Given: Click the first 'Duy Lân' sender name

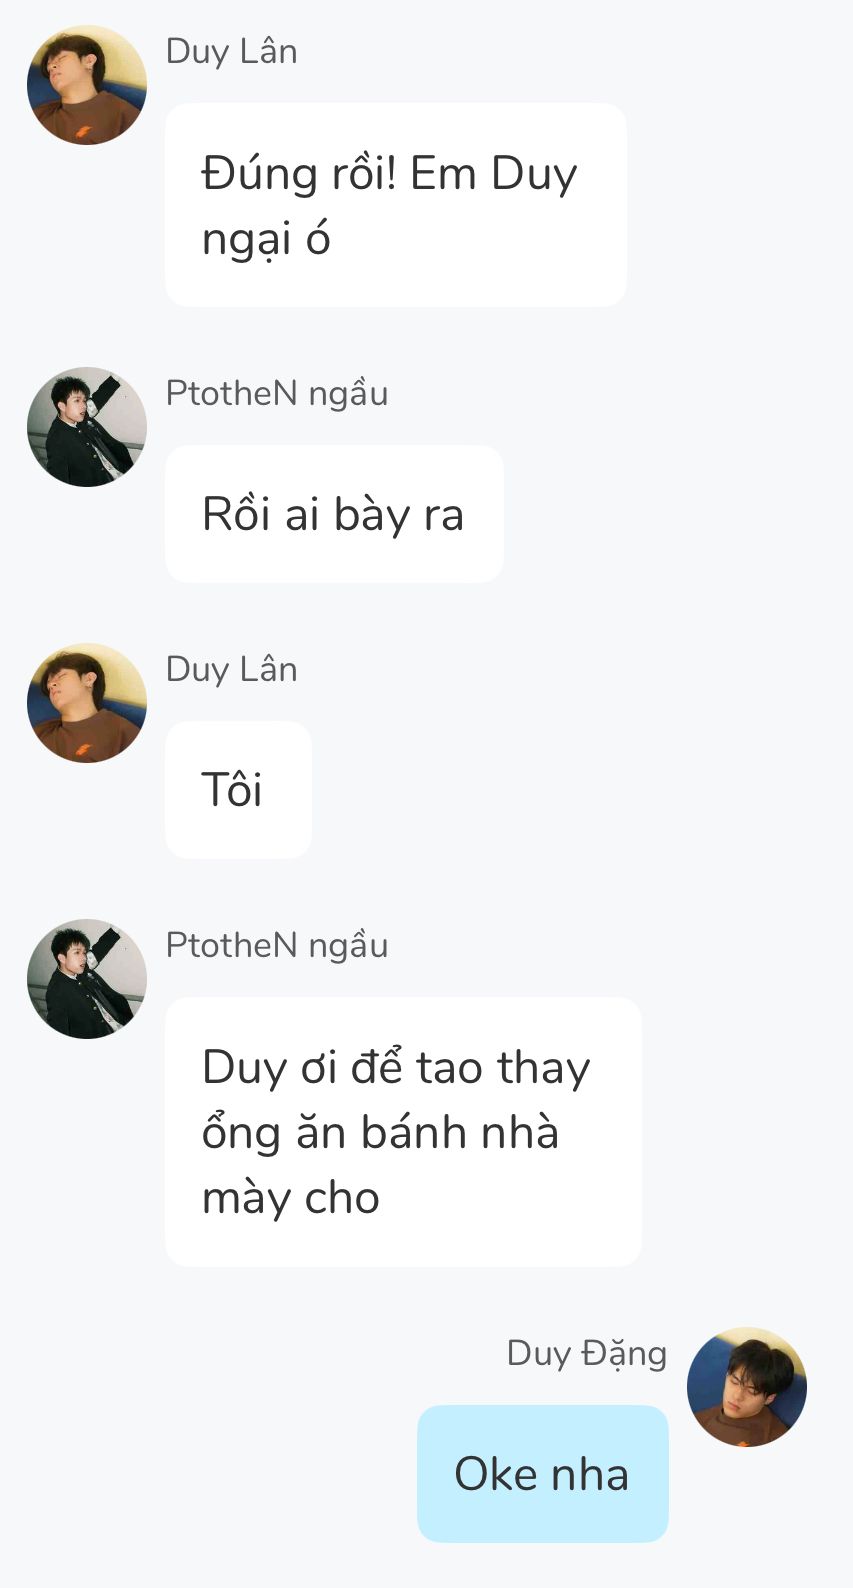Looking at the screenshot, I should tap(231, 51).
